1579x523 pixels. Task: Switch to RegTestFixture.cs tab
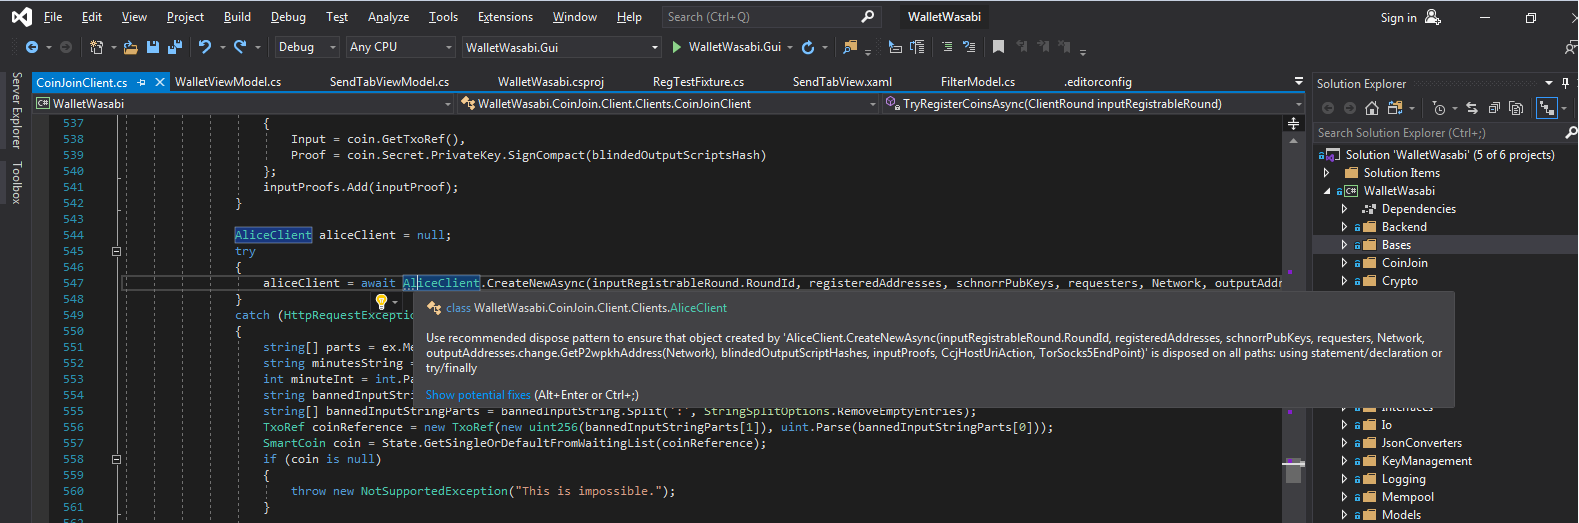[698, 82]
